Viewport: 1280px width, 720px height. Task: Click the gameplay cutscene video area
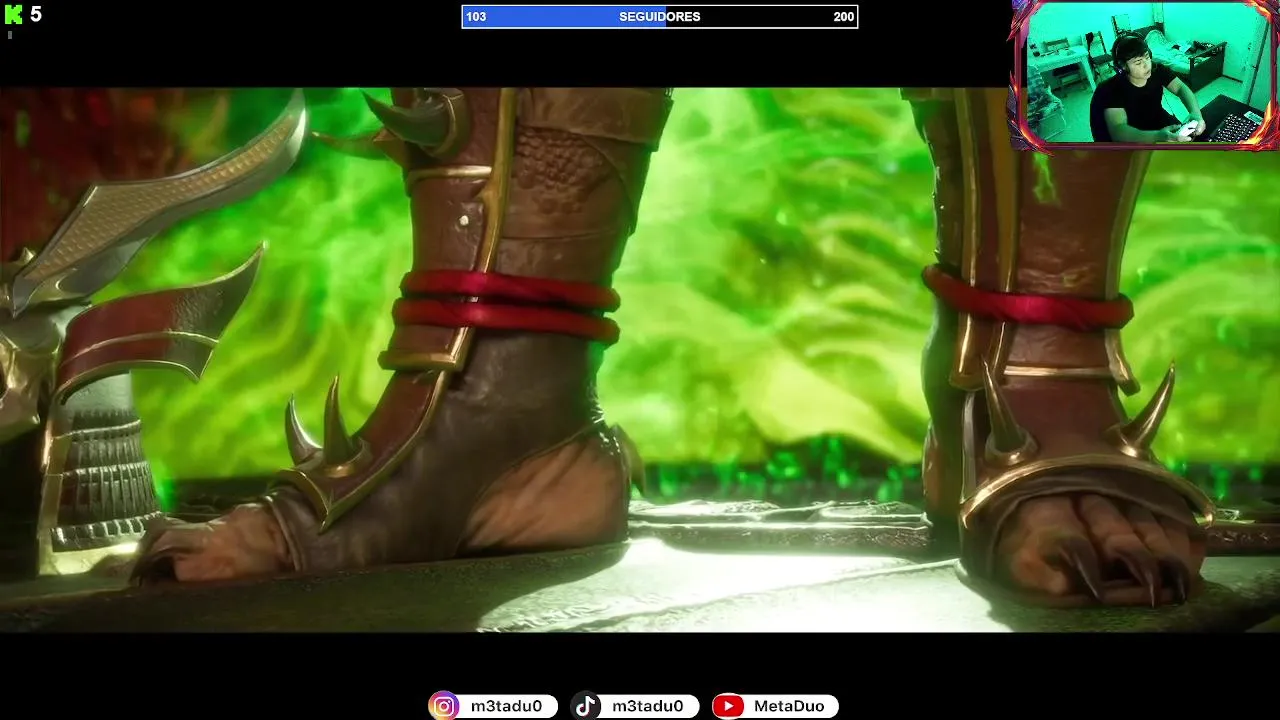pyautogui.click(x=640, y=360)
